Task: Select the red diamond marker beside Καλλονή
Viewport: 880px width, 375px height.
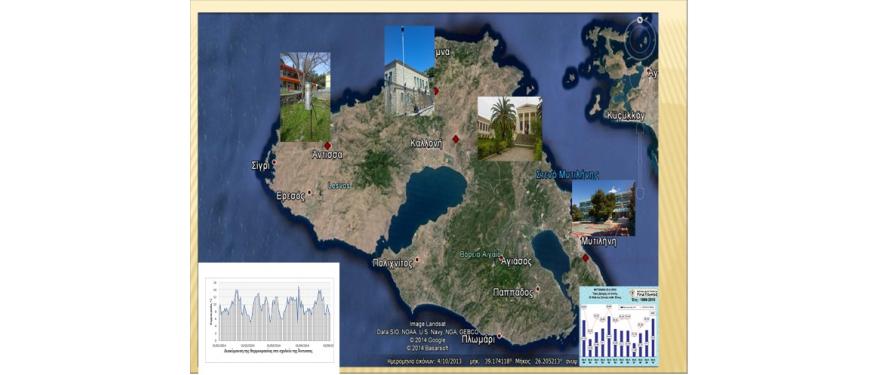Action: [456, 139]
